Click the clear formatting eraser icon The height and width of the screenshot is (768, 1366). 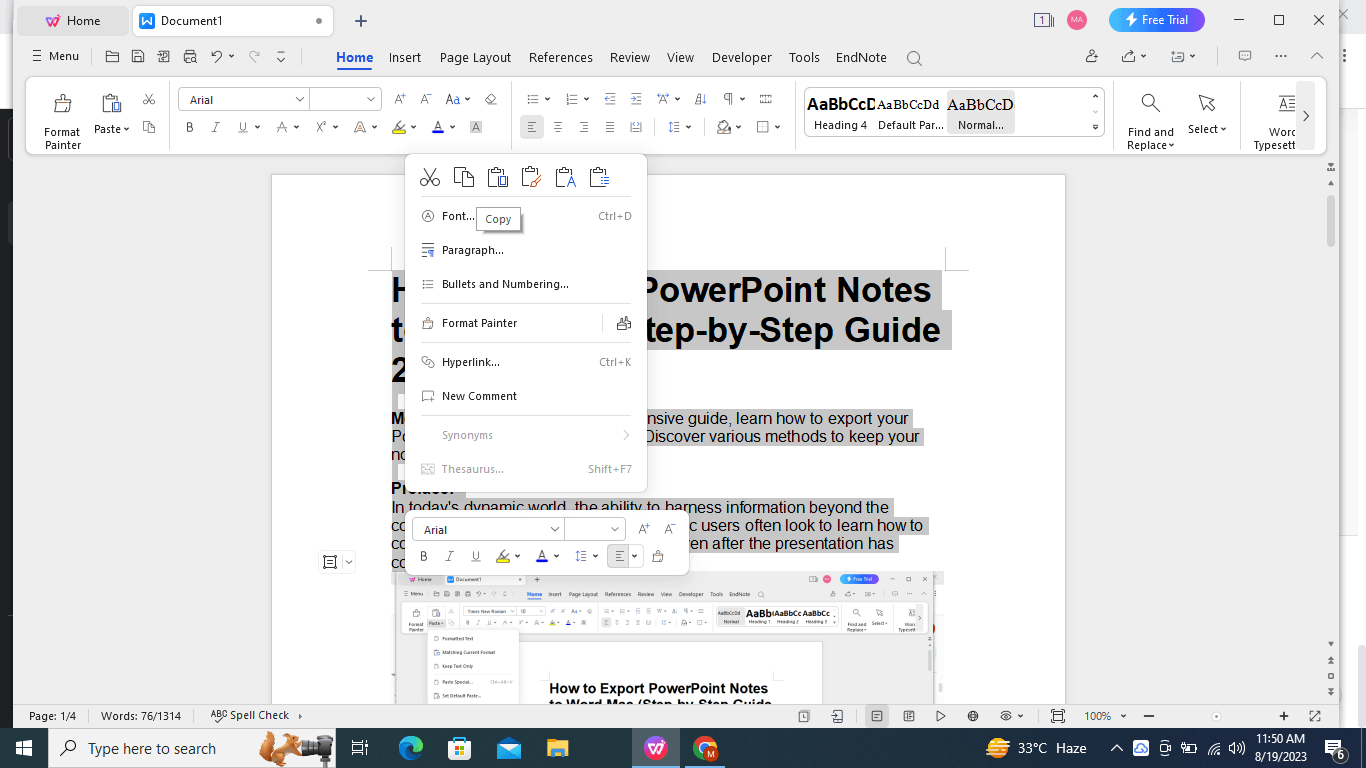[x=490, y=99]
